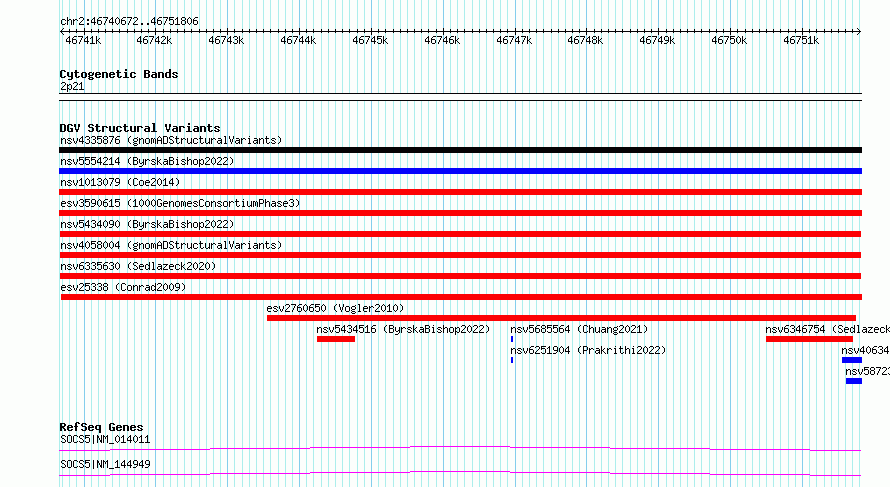Open the nsv4335876 gnomADStructuralVariants label
Screen dimensions: 890x487
click(171, 140)
